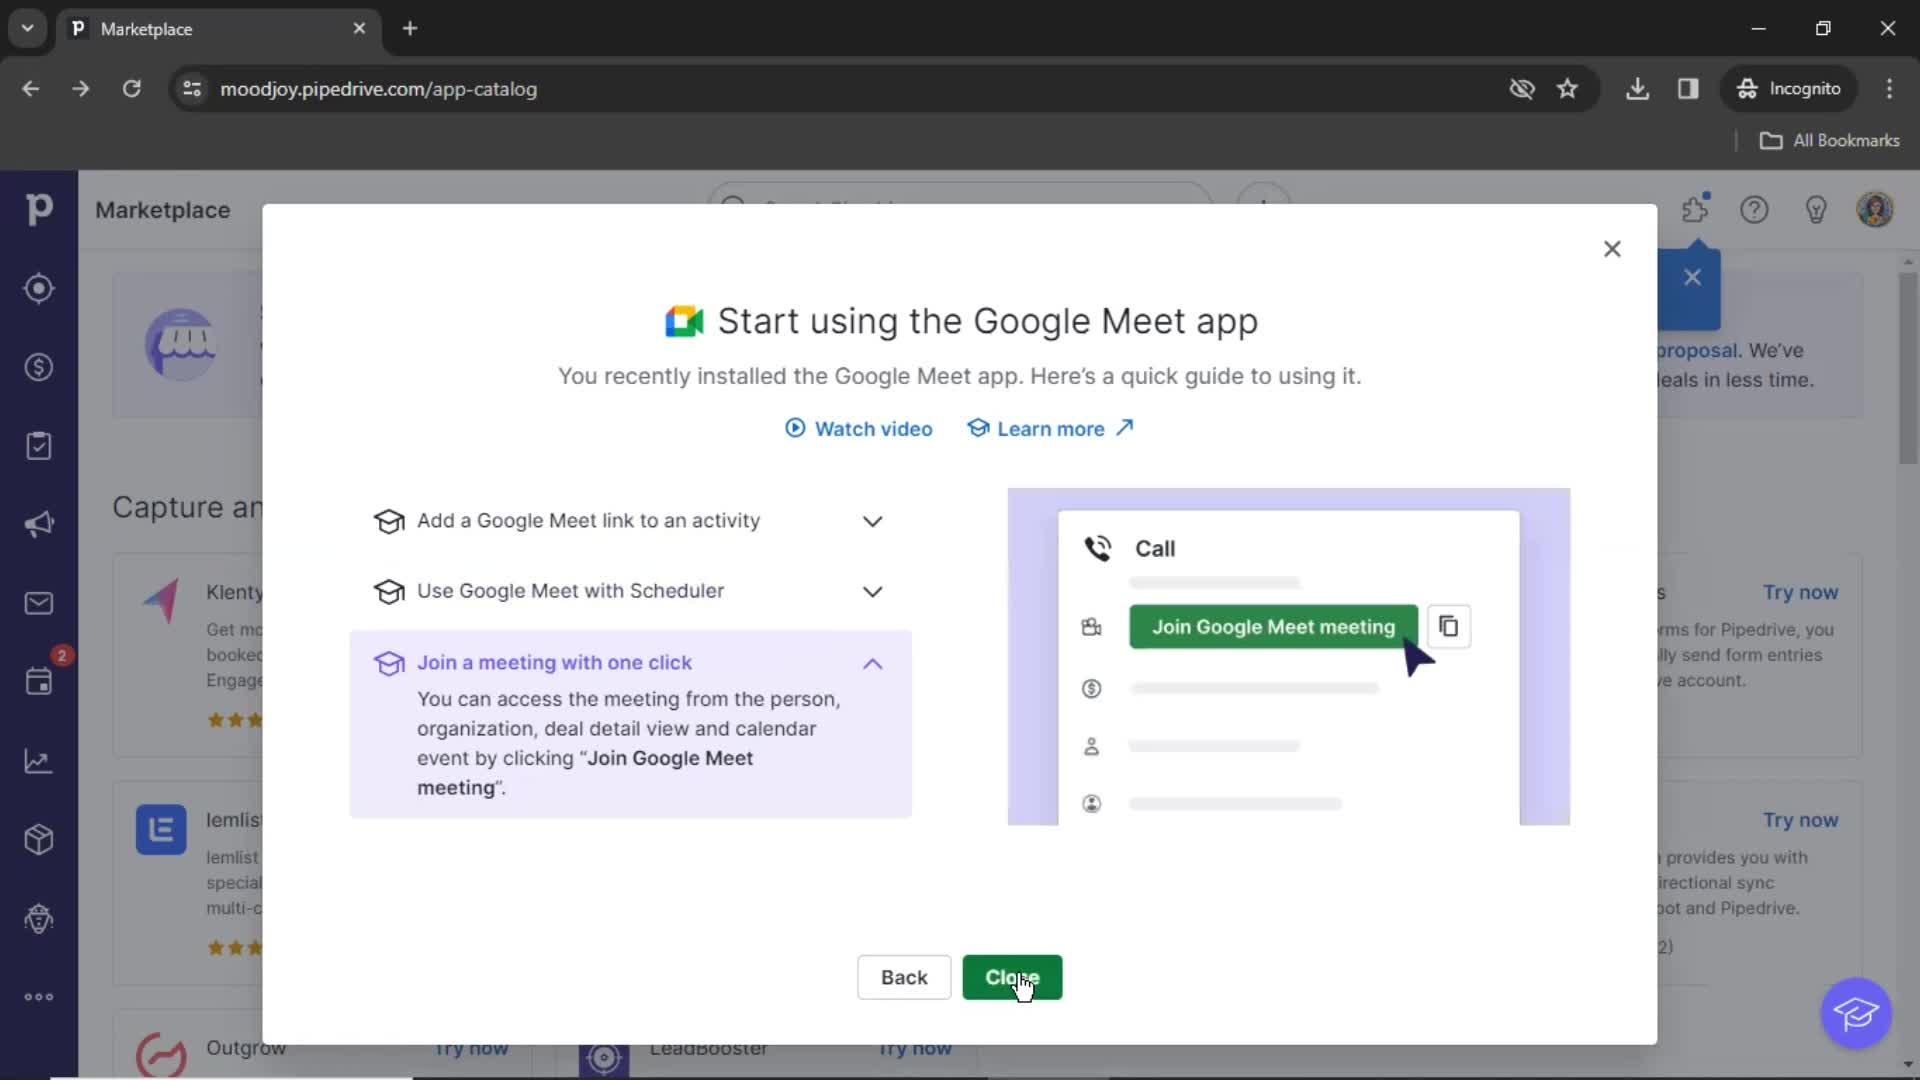
Task: Select the Deals icon in left sidebar
Action: (38, 367)
